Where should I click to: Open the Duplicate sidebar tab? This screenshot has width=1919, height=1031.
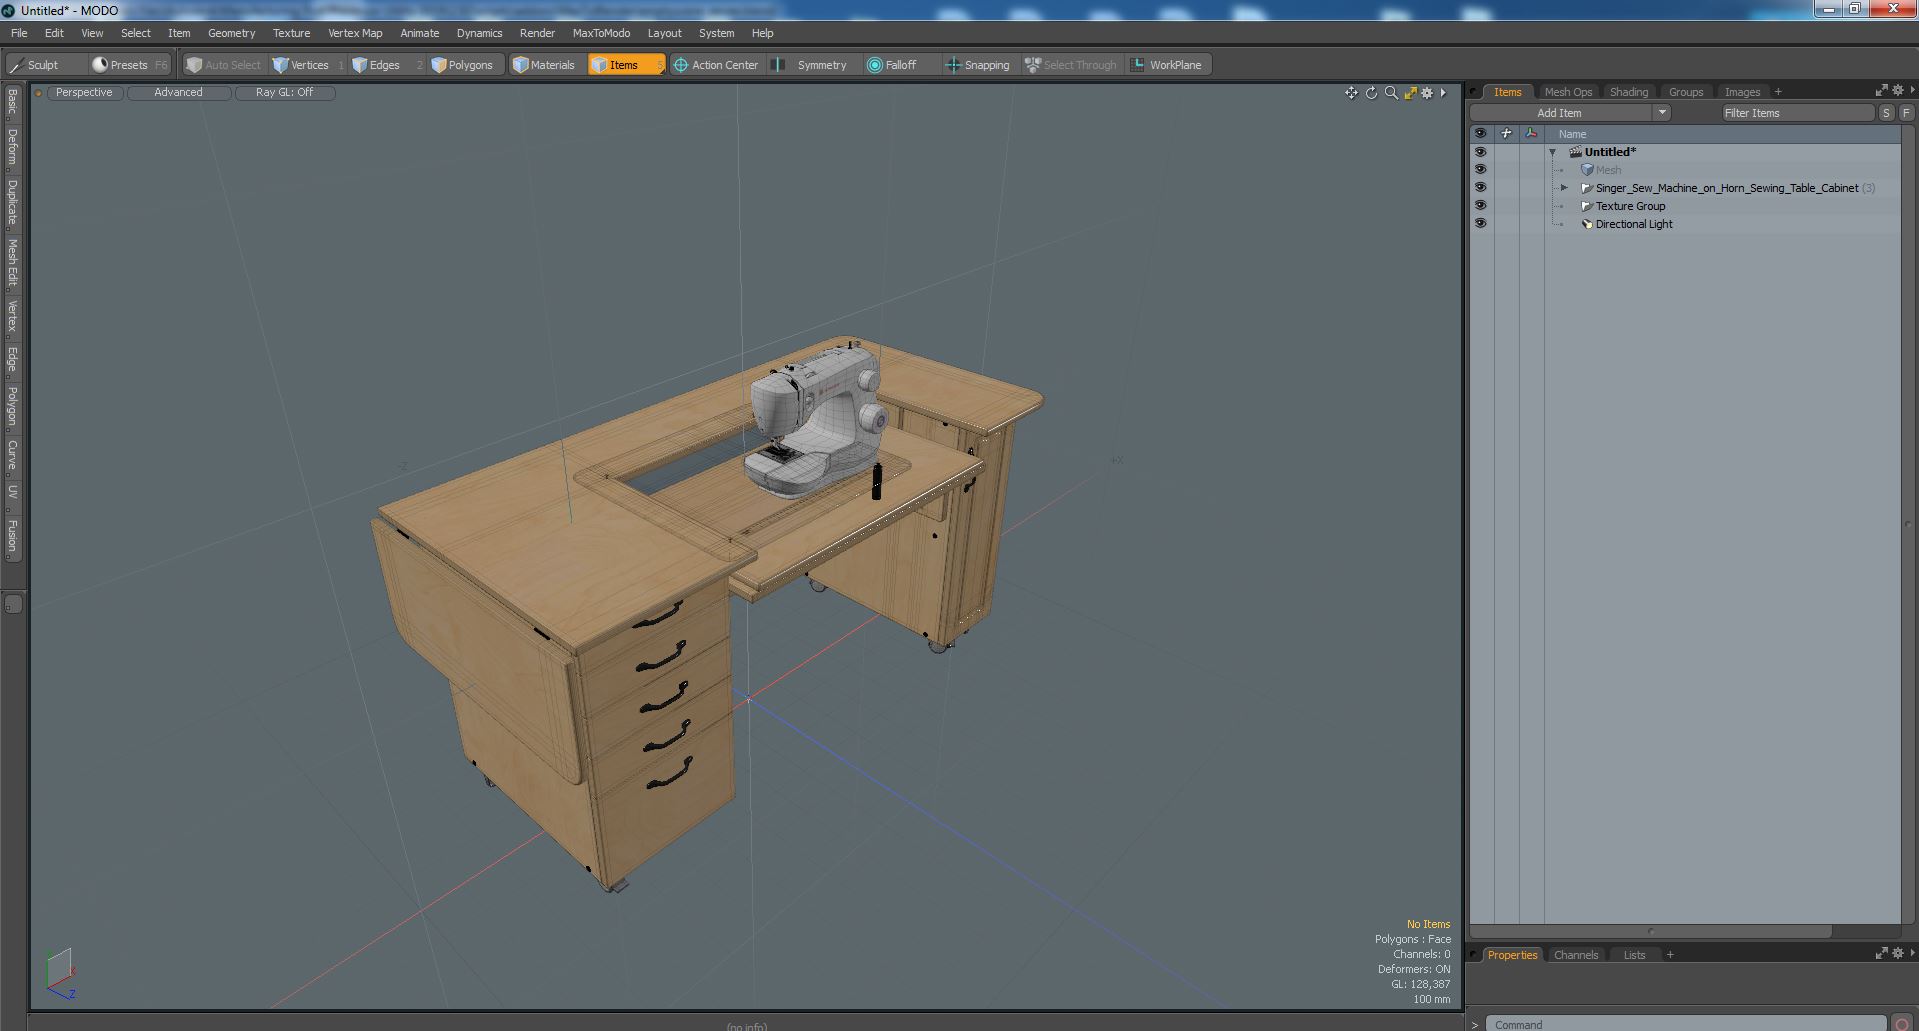click(12, 202)
